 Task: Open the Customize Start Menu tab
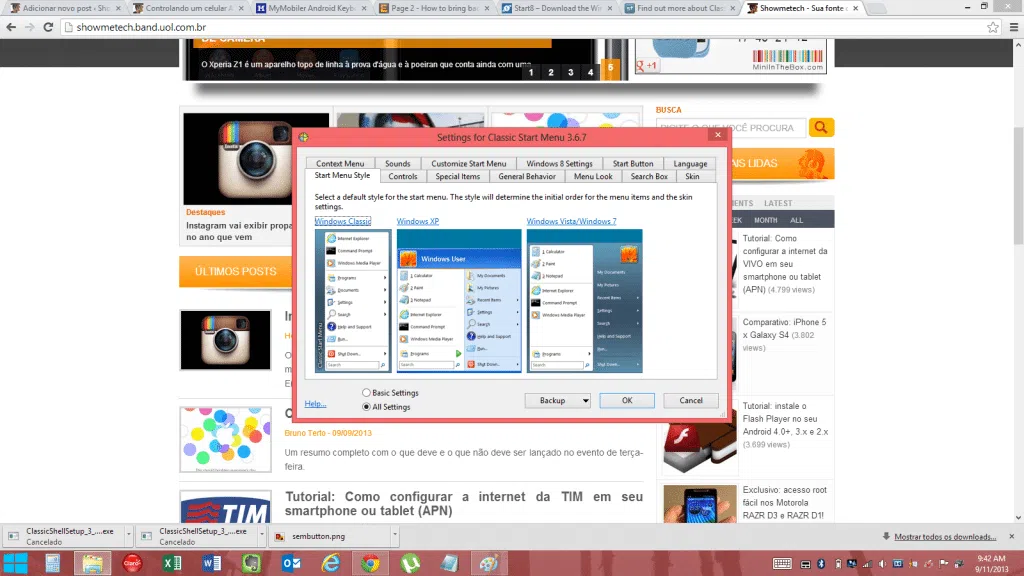tap(468, 163)
